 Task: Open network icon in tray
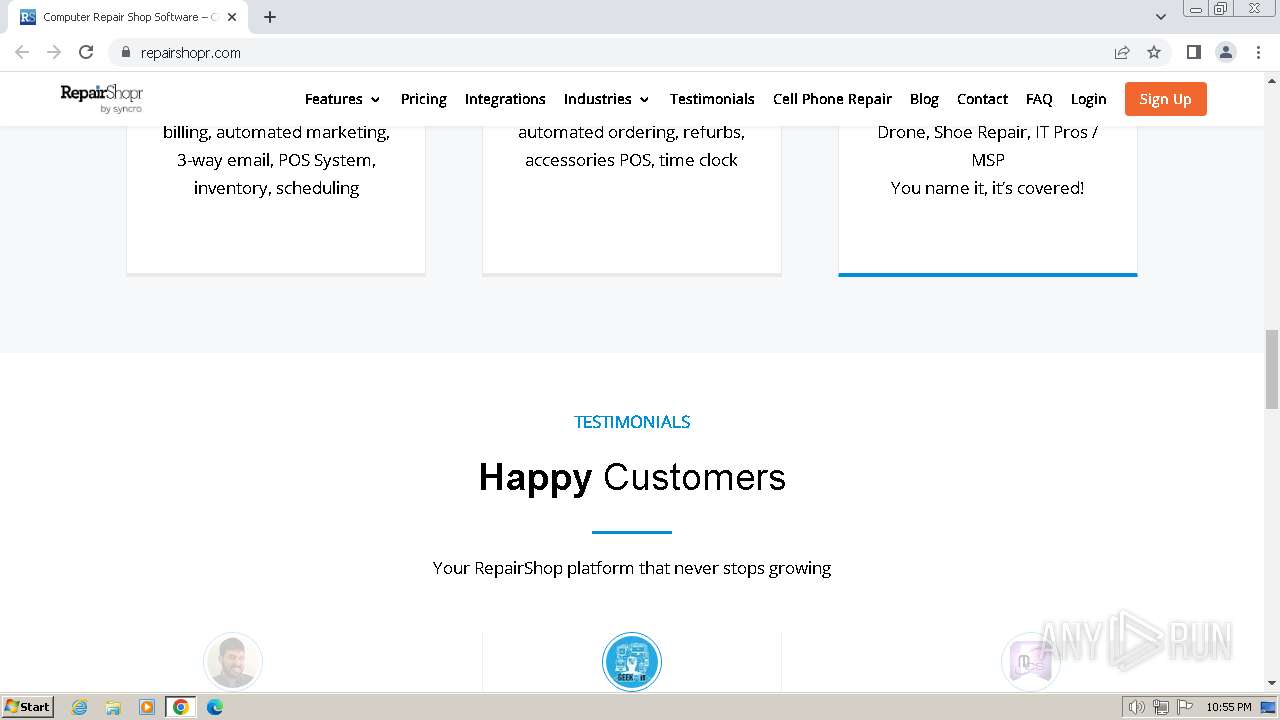click(1161, 707)
